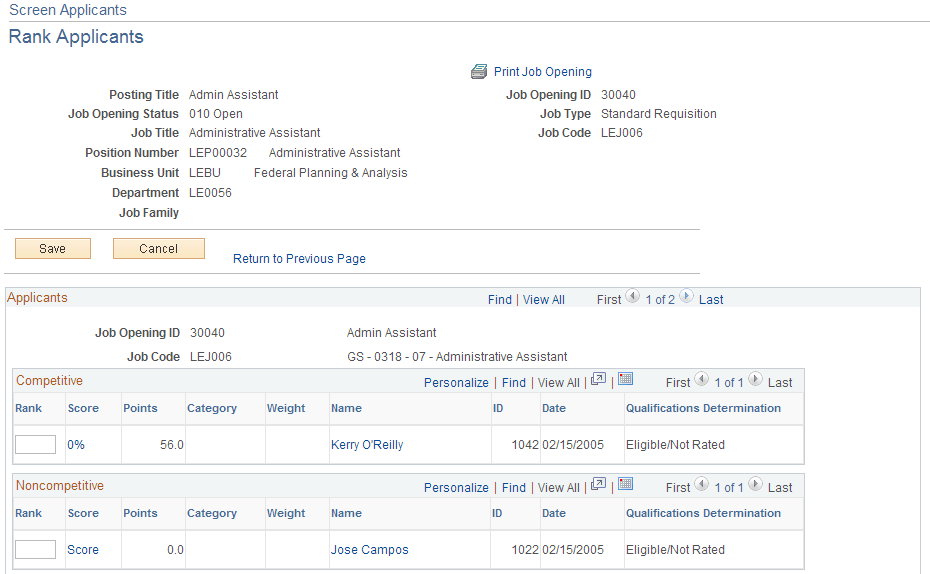Open Jose Campos applicant link
This screenshot has height=574, width=930.
(370, 550)
